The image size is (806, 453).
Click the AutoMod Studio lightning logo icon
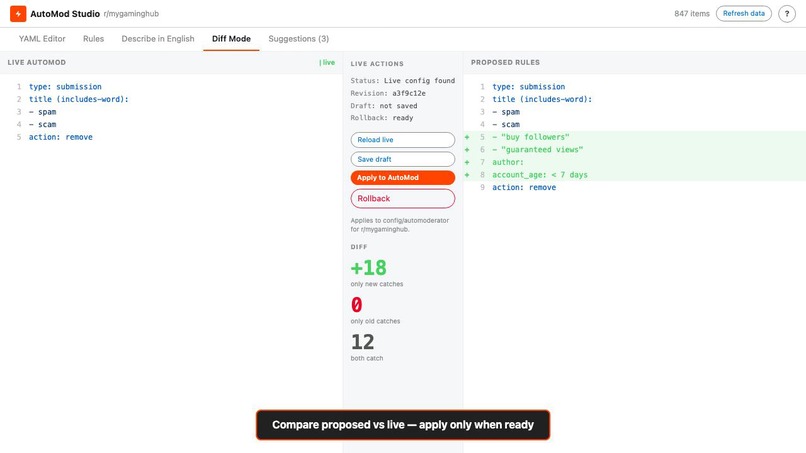tap(18, 14)
